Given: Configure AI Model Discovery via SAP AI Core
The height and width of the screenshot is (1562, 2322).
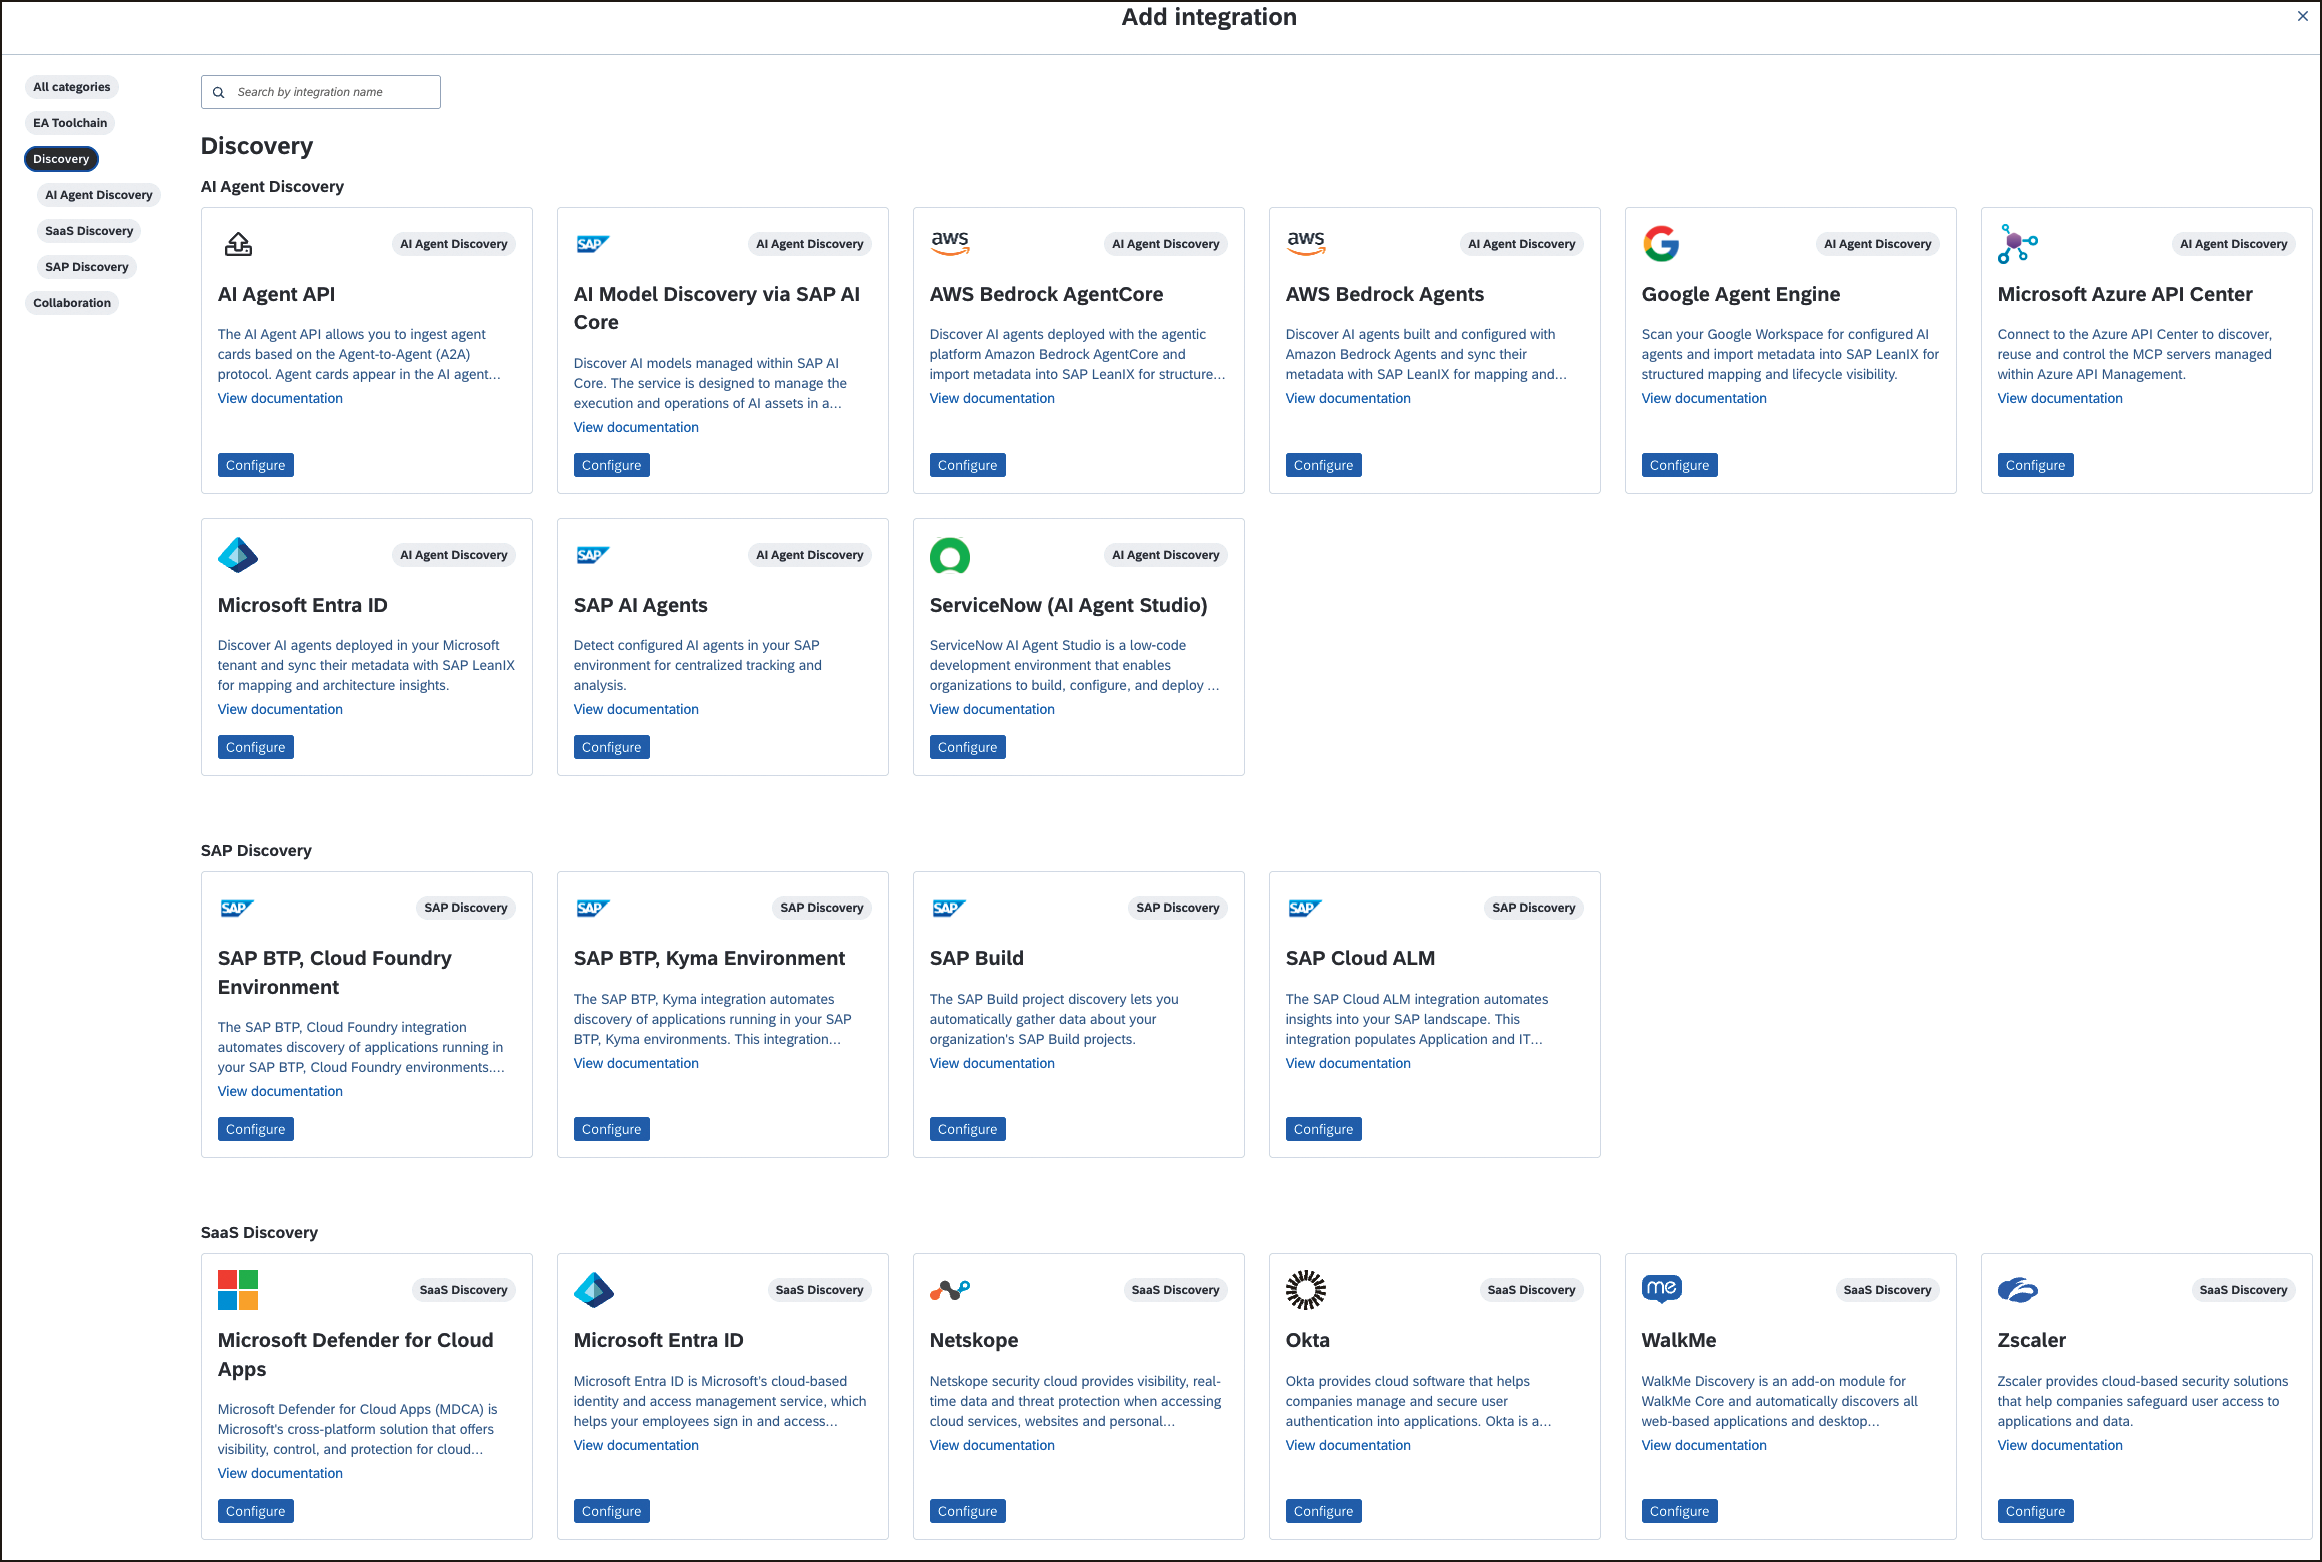Looking at the screenshot, I should click(x=612, y=465).
